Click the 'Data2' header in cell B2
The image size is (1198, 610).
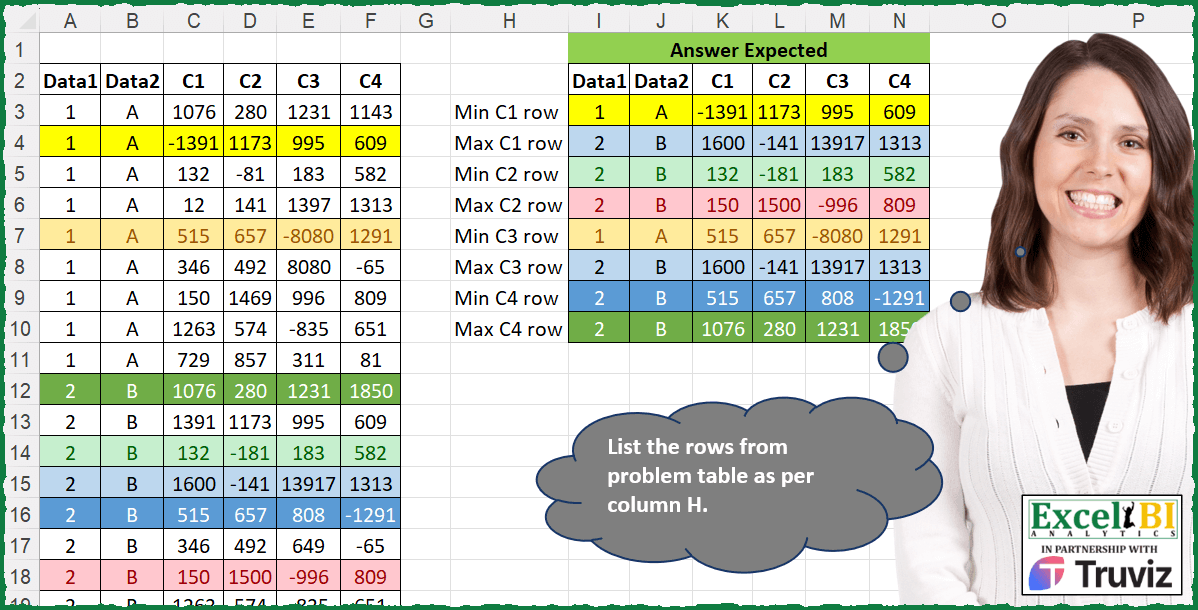(x=132, y=81)
